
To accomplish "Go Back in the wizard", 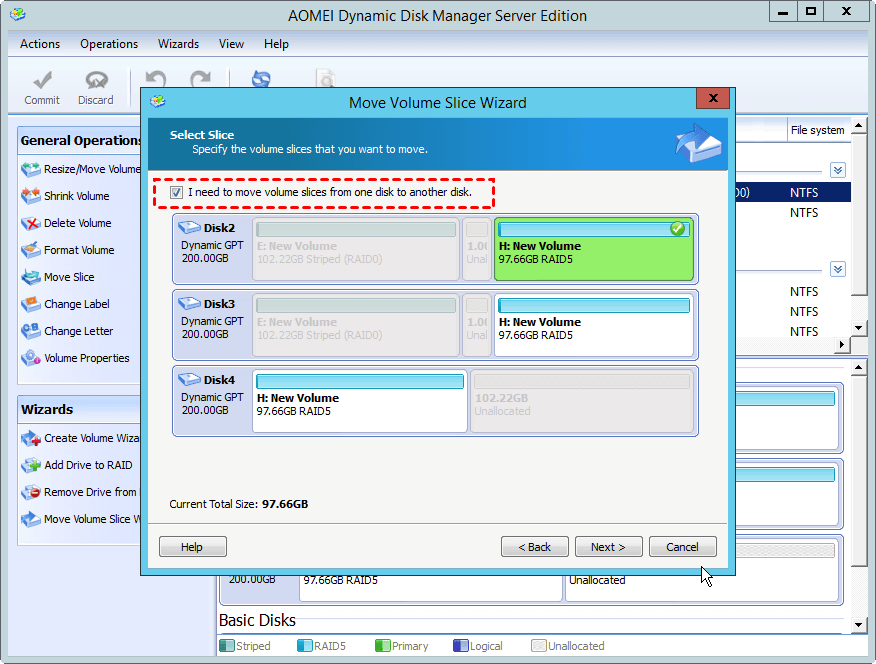I will [x=535, y=547].
